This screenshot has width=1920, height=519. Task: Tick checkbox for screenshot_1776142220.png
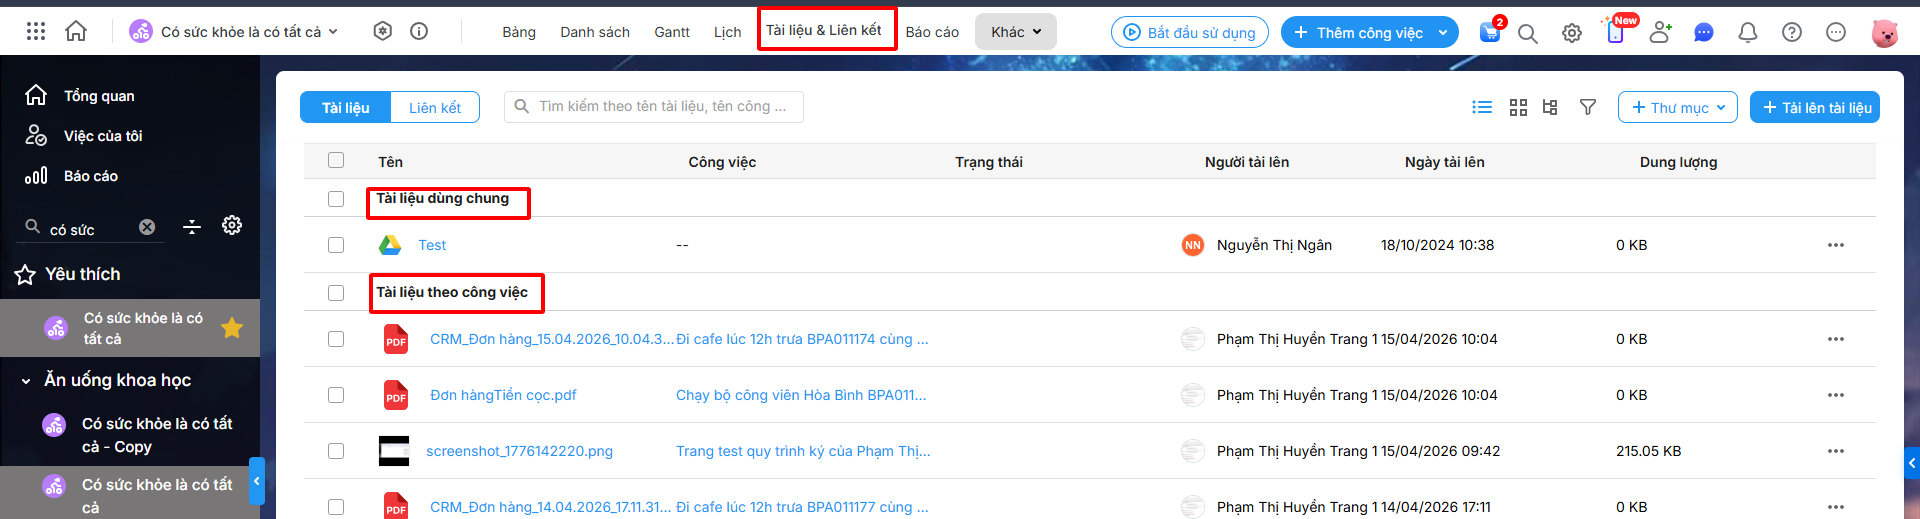click(x=336, y=451)
